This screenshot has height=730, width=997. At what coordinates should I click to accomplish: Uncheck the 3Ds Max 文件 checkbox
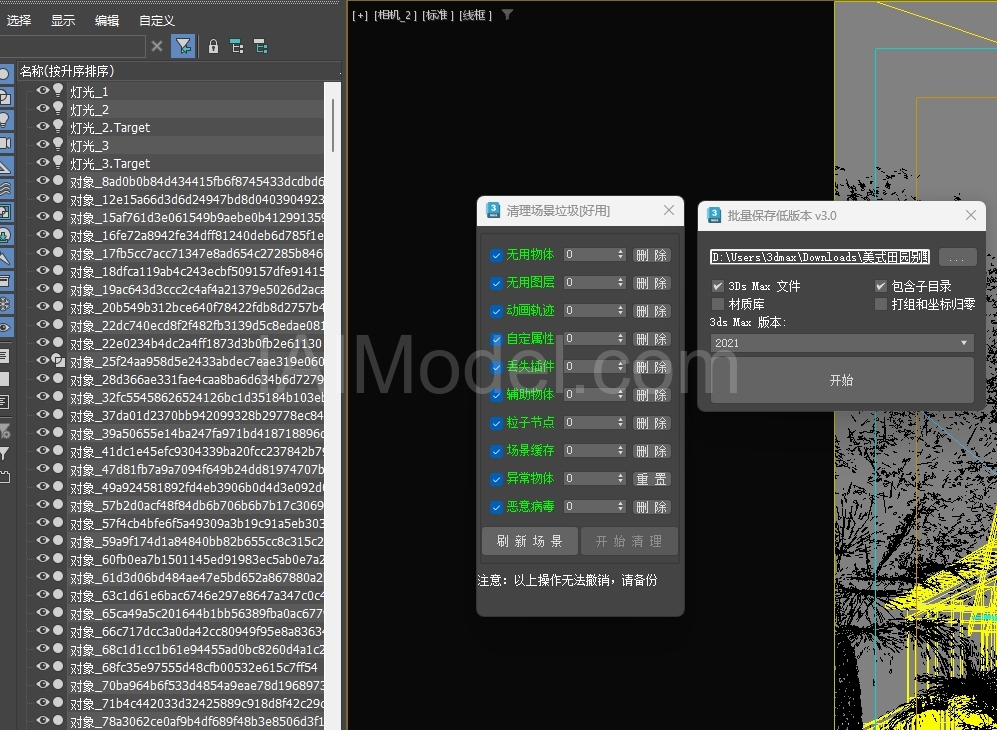tap(718, 286)
